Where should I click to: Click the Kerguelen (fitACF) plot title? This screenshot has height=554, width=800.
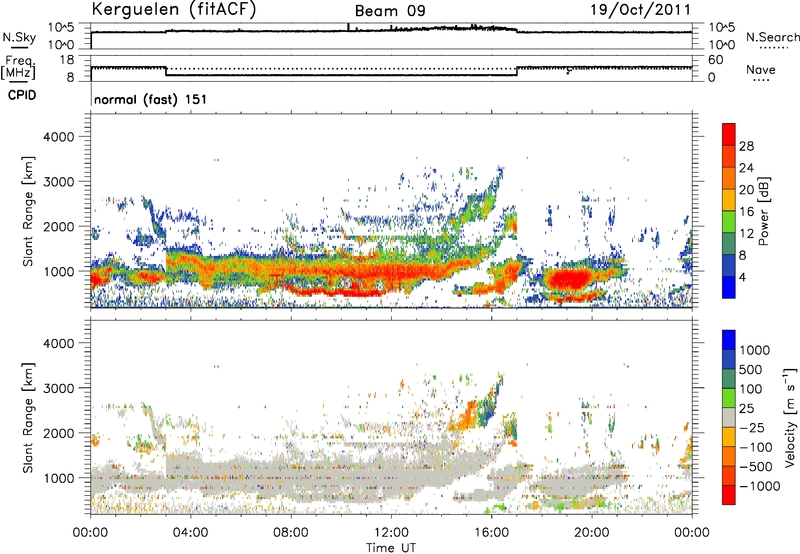(173, 10)
